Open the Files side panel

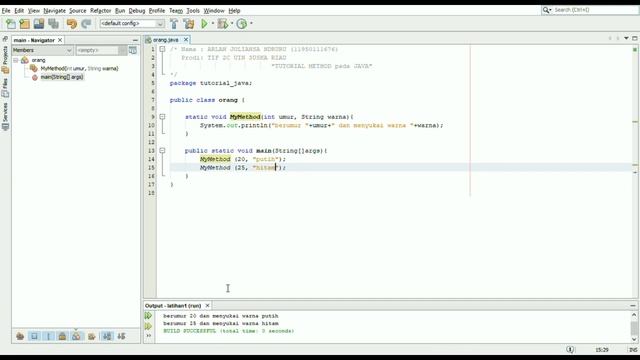(x=5, y=88)
